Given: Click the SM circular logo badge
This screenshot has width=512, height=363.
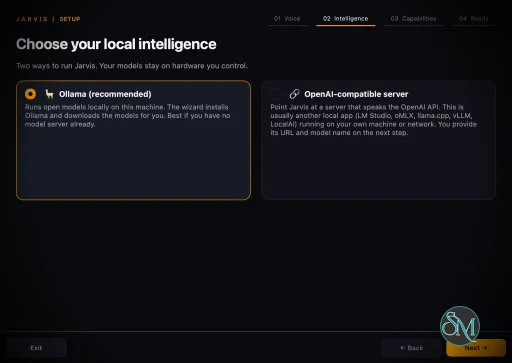Looking at the screenshot, I should pos(460,326).
